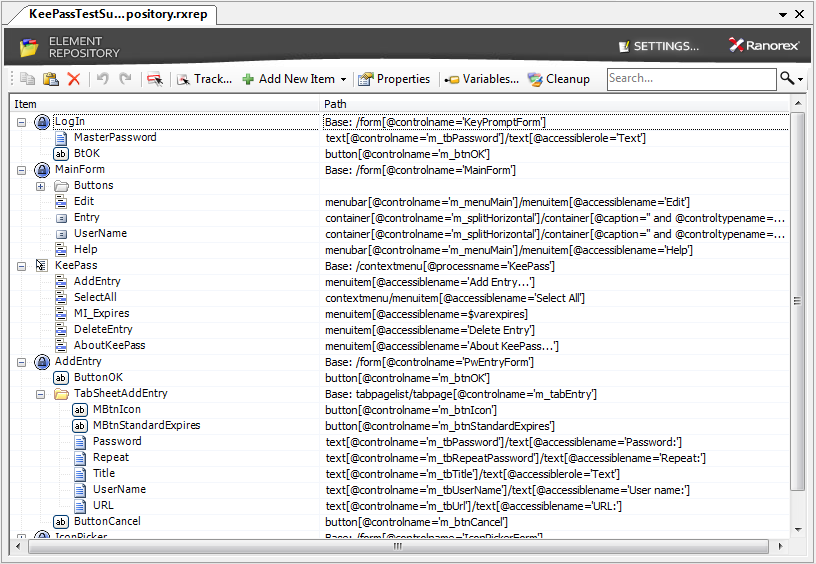The width and height of the screenshot is (816, 564).
Task: Click the undo arrow icon
Action: [x=103, y=79]
